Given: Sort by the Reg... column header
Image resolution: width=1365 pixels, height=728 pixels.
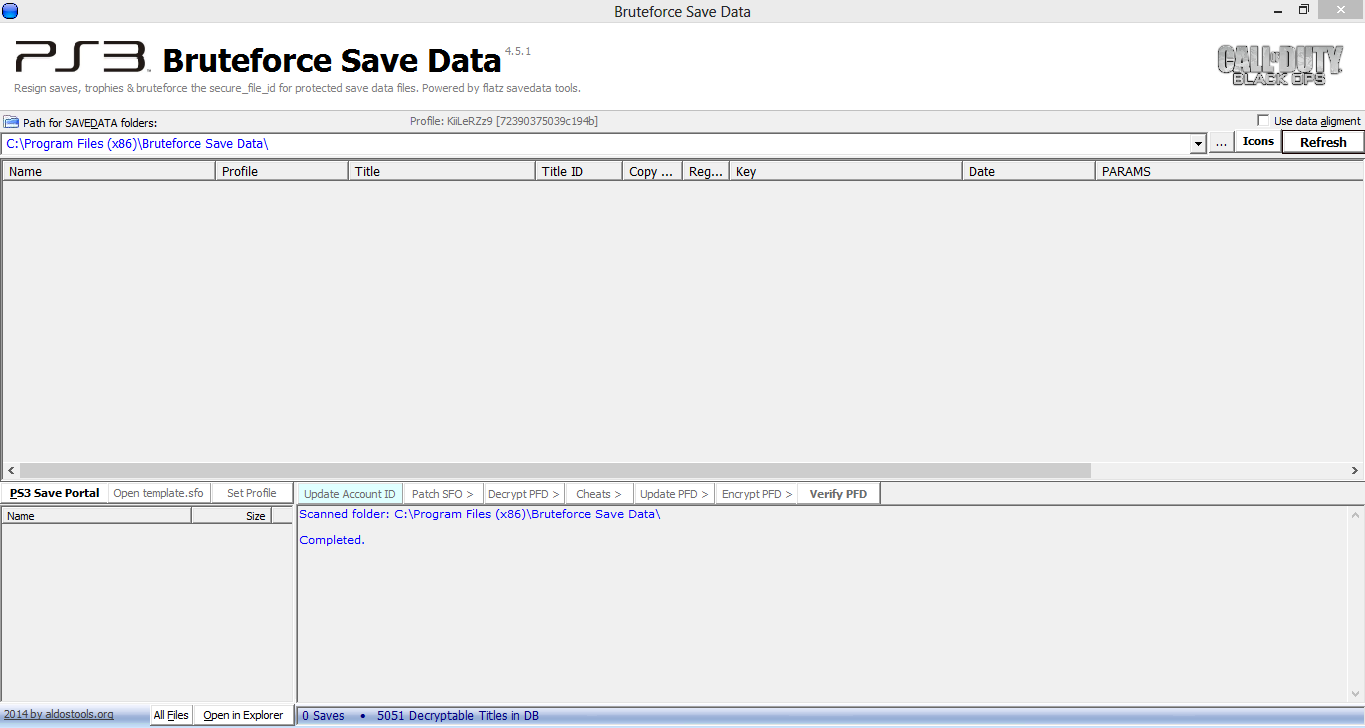Looking at the screenshot, I should [x=706, y=171].
